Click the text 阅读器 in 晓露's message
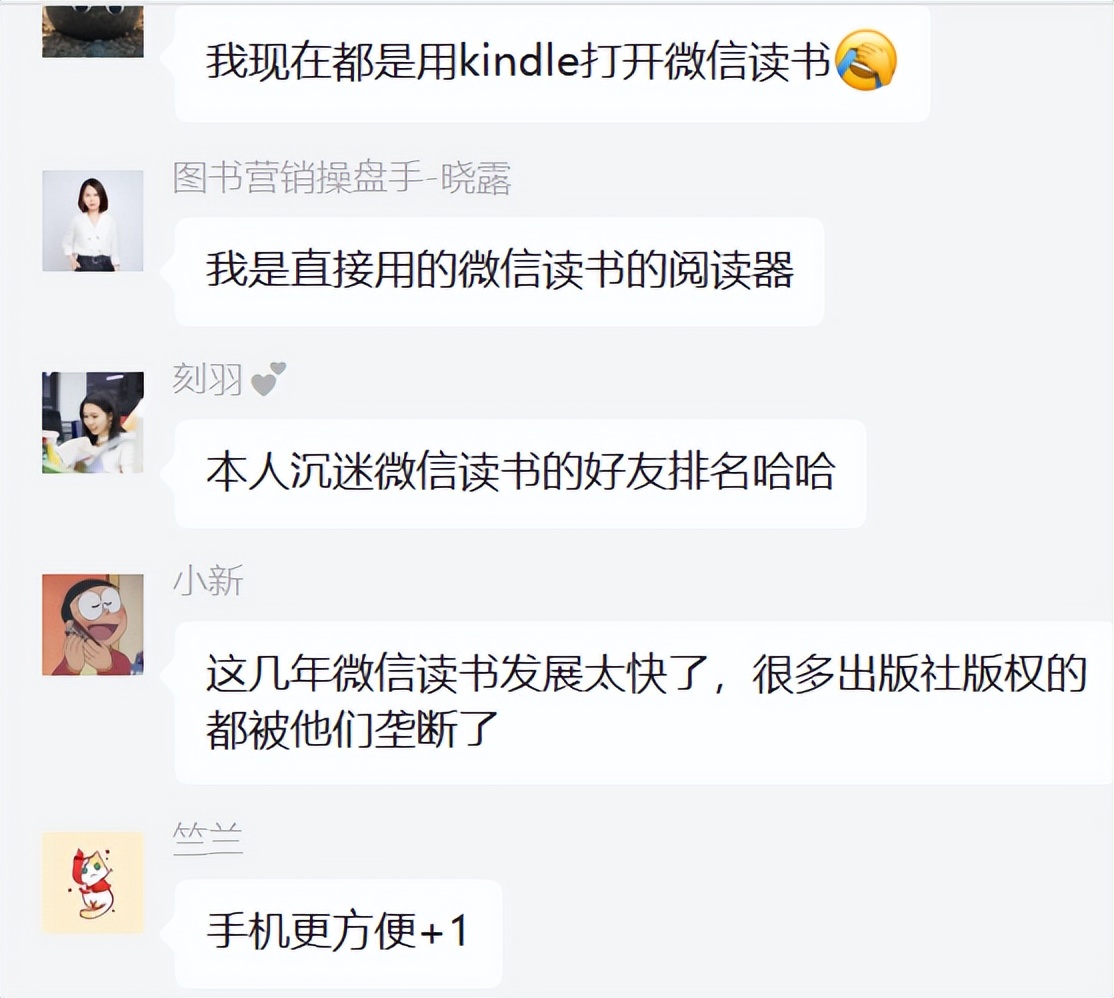 (x=730, y=270)
